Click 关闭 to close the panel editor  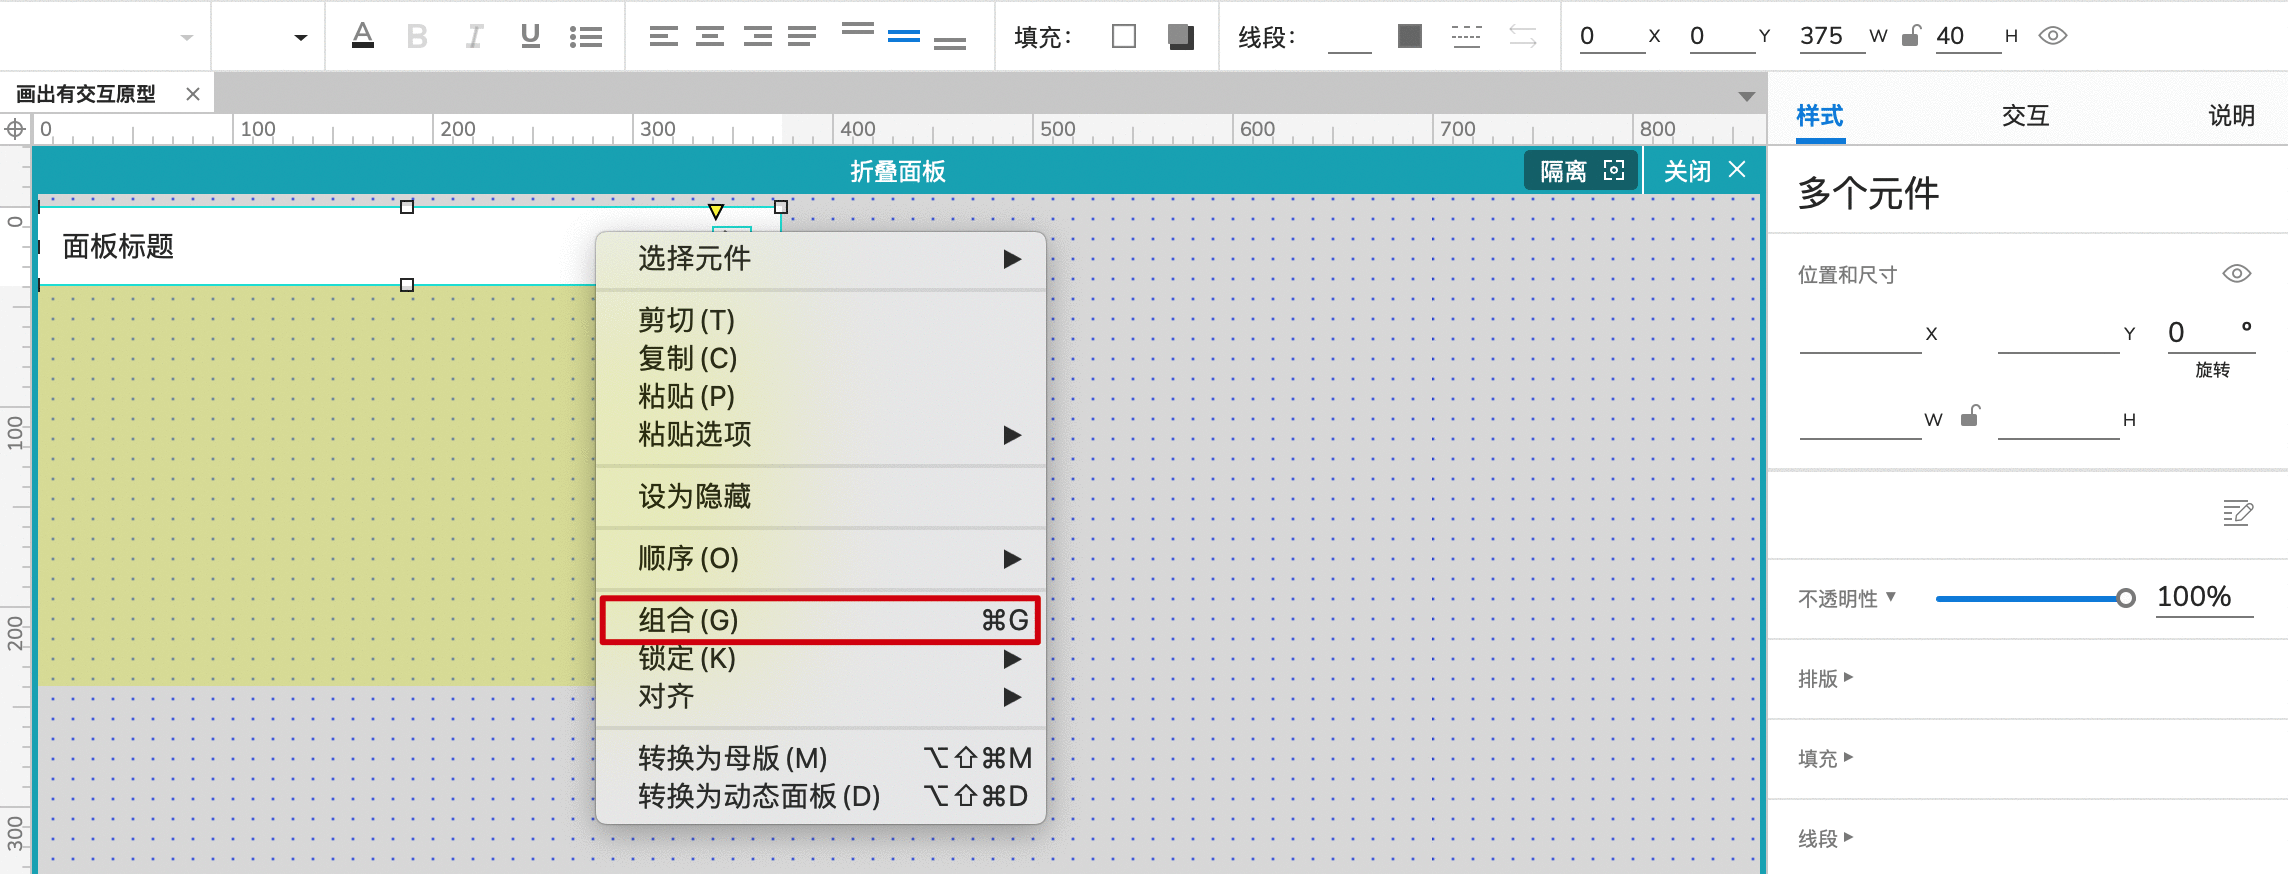pyautogui.click(x=1704, y=171)
